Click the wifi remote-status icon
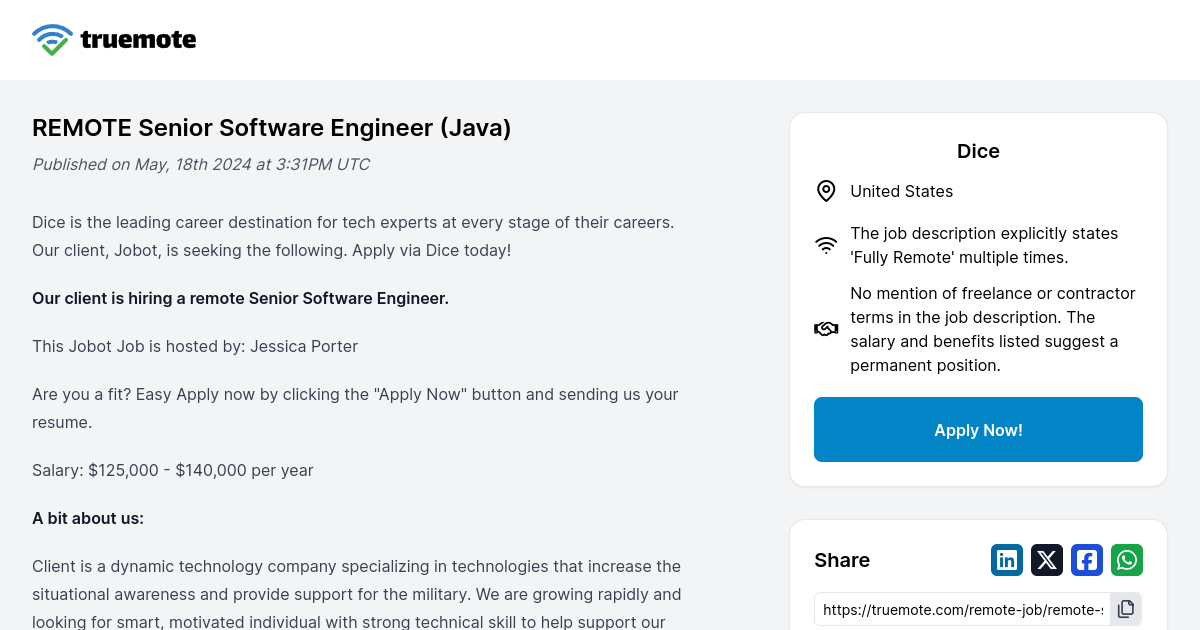1200x630 pixels. [x=826, y=245]
